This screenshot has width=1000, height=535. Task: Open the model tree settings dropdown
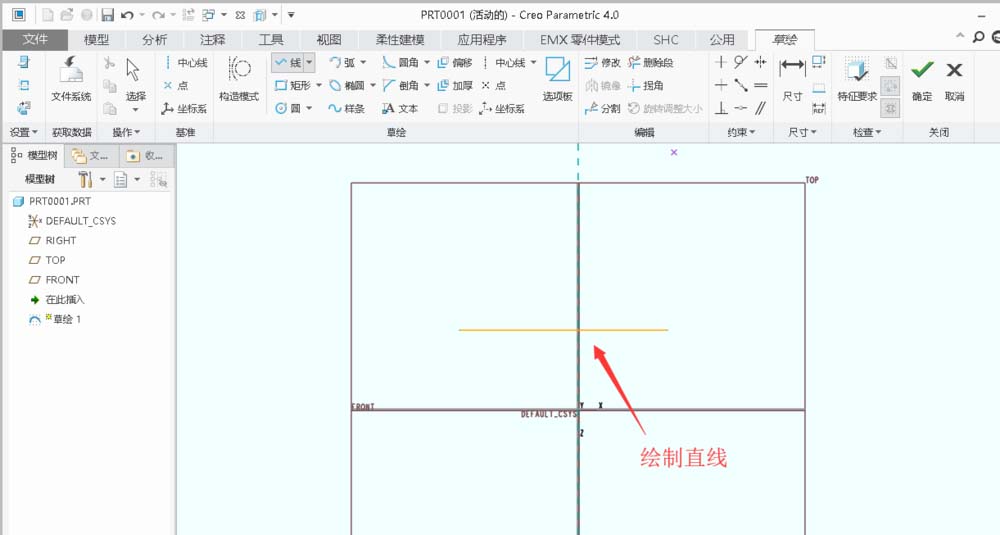pyautogui.click(x=103, y=179)
